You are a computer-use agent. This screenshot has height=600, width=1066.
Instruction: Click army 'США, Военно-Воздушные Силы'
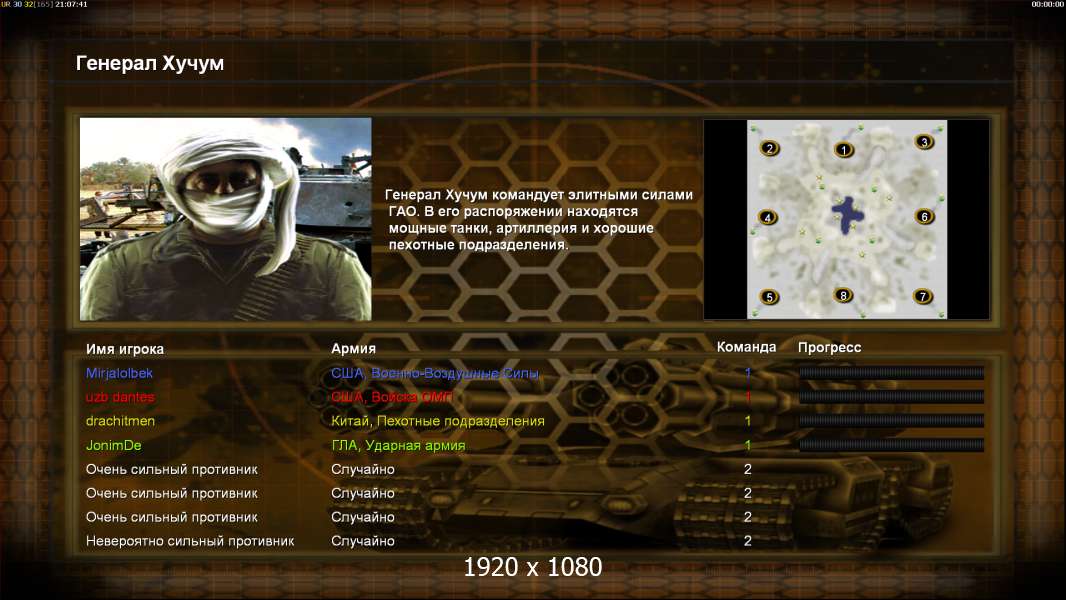pos(435,373)
